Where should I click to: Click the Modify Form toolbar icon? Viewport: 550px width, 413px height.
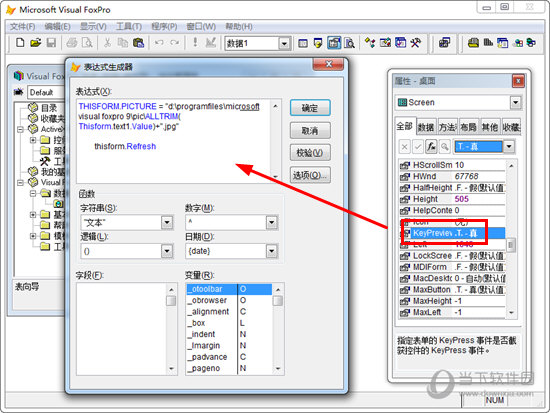[x=210, y=43]
